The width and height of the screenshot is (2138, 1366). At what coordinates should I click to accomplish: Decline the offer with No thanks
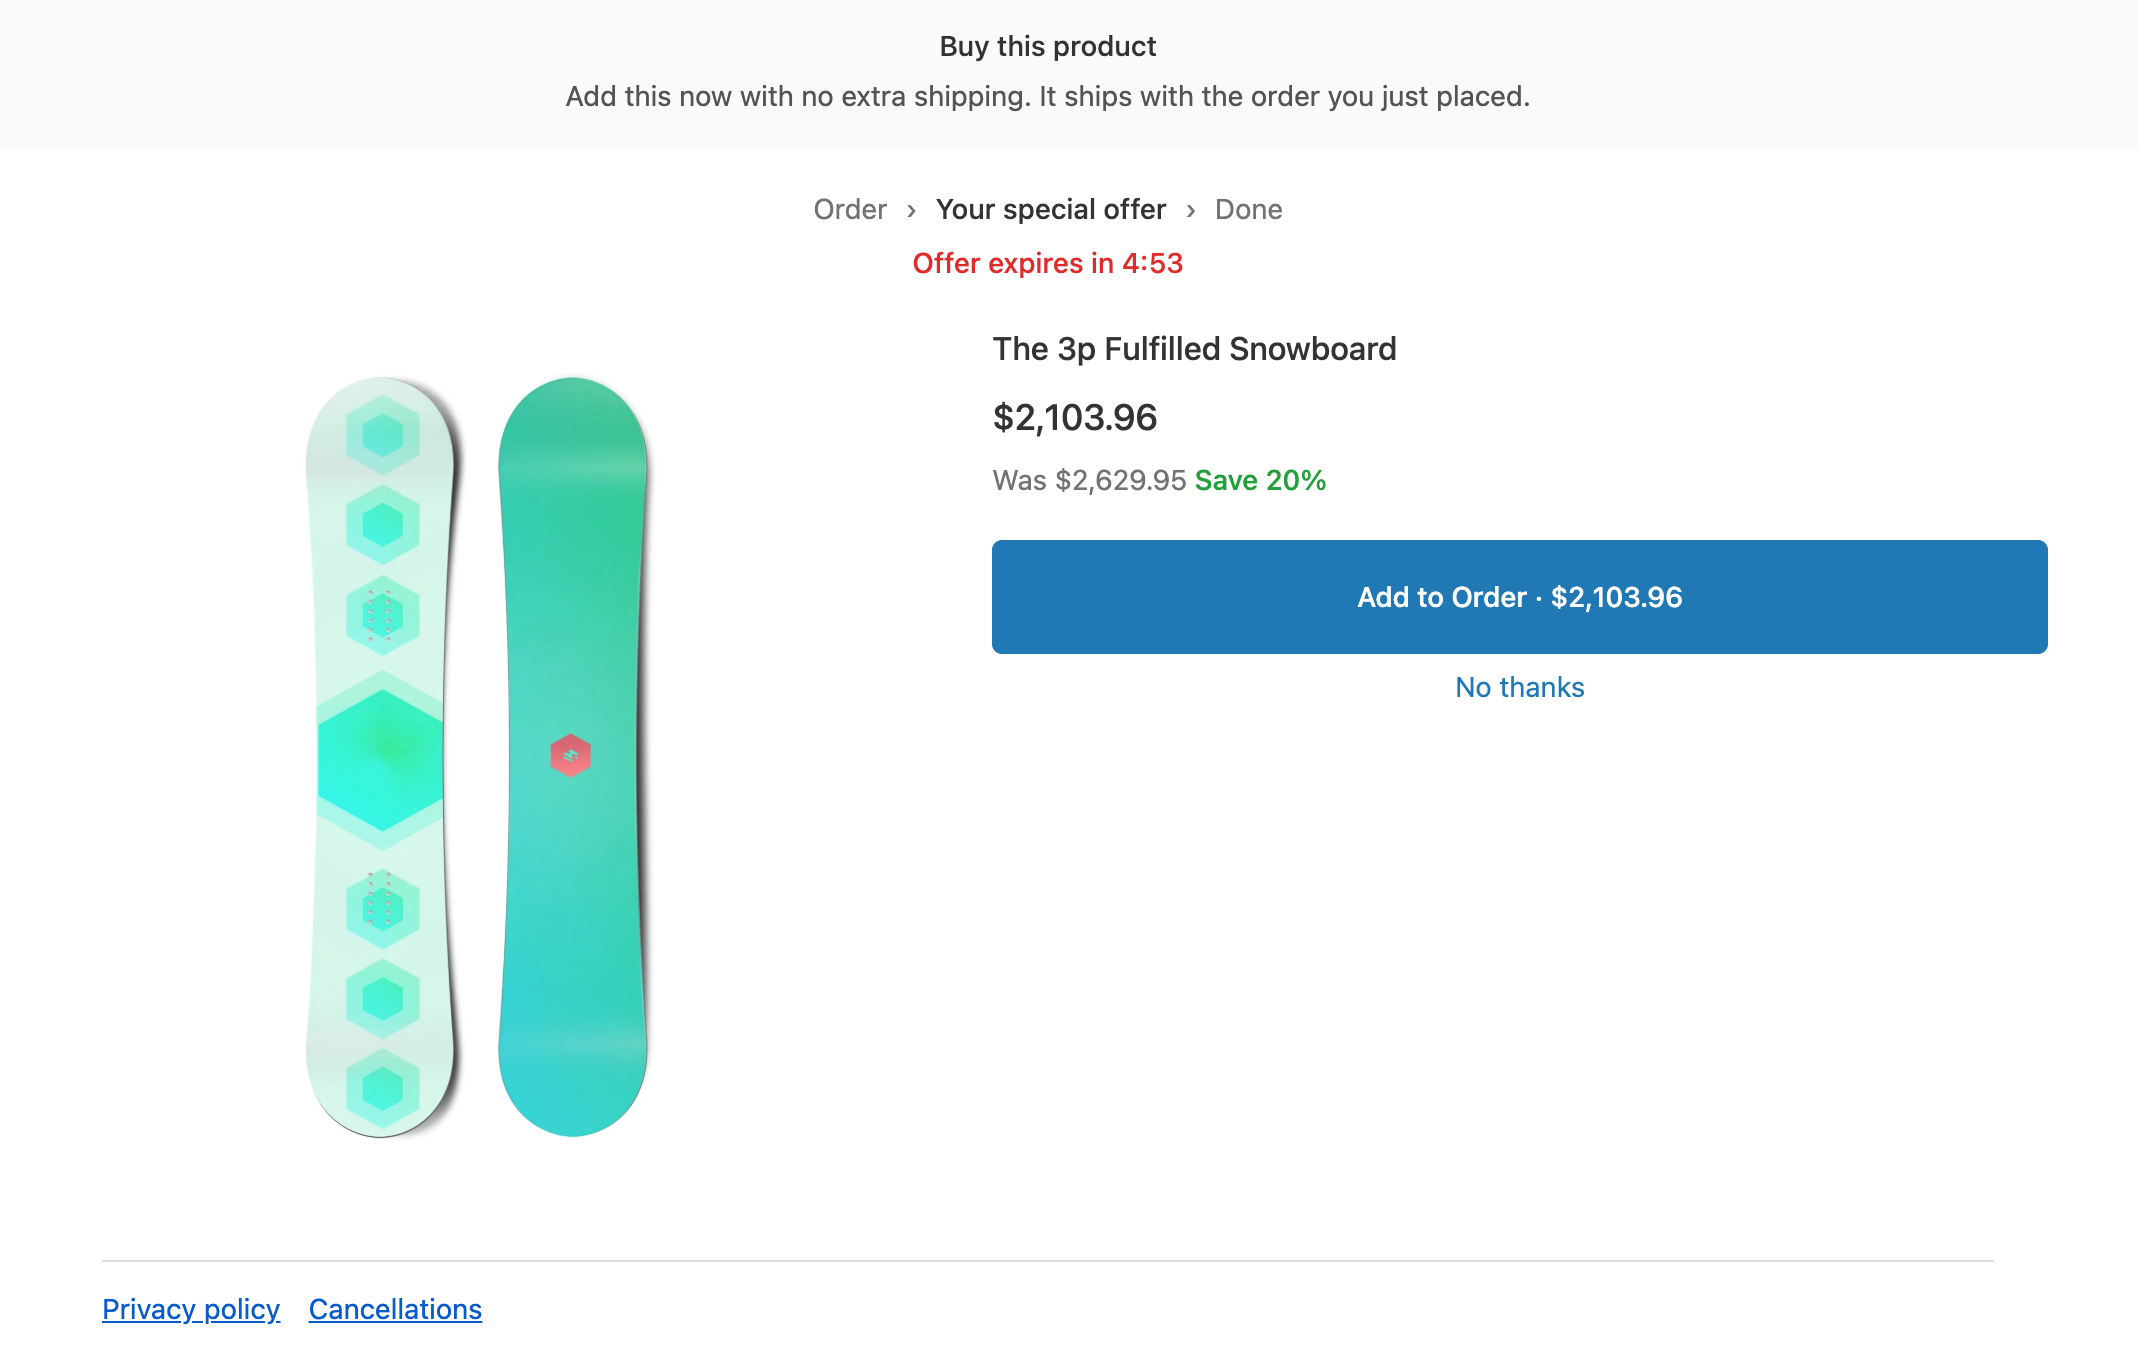(x=1519, y=688)
